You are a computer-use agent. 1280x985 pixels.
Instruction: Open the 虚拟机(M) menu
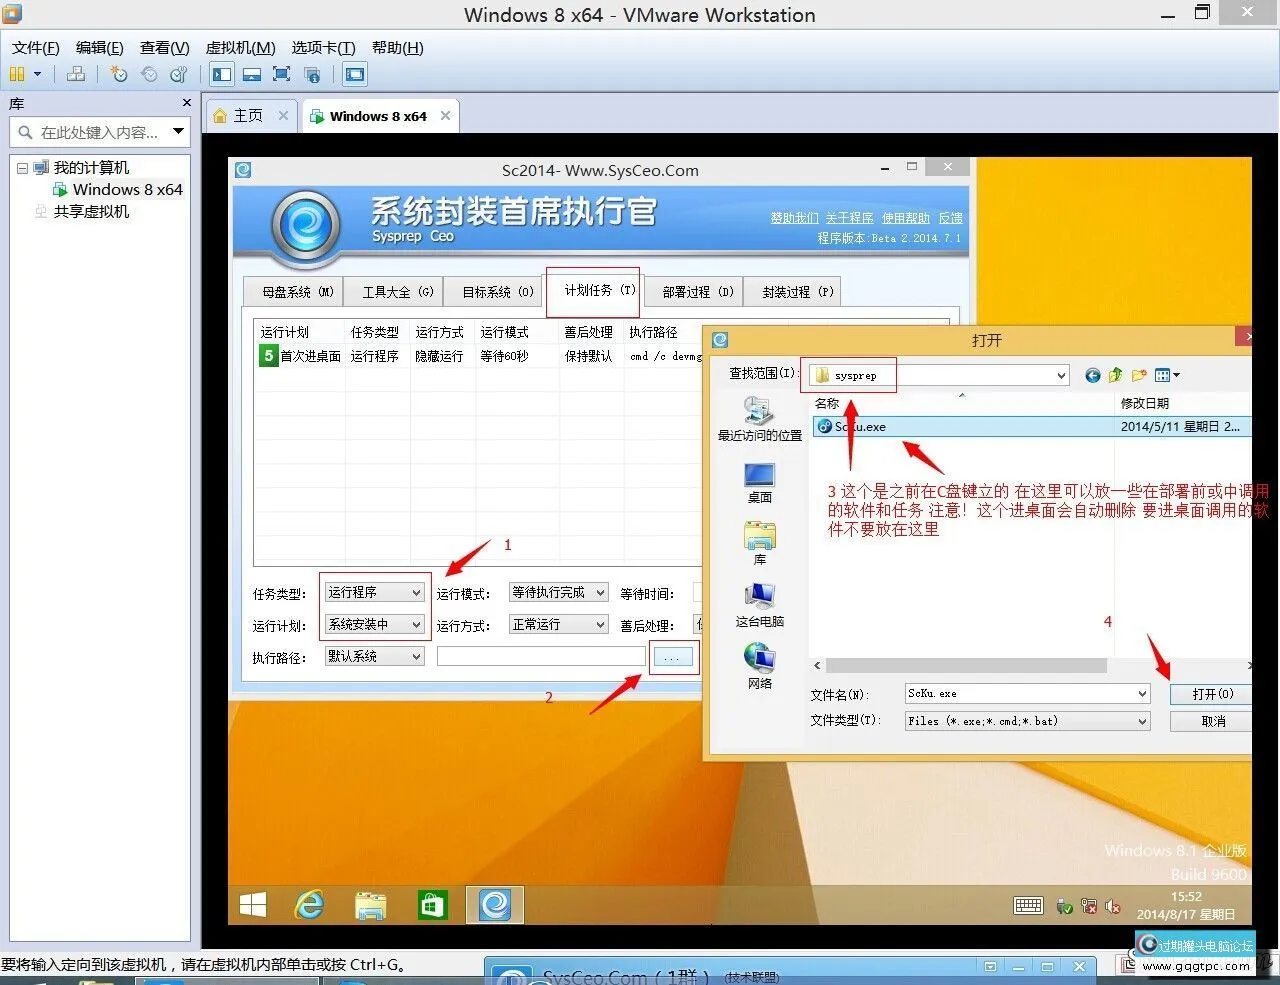click(239, 47)
